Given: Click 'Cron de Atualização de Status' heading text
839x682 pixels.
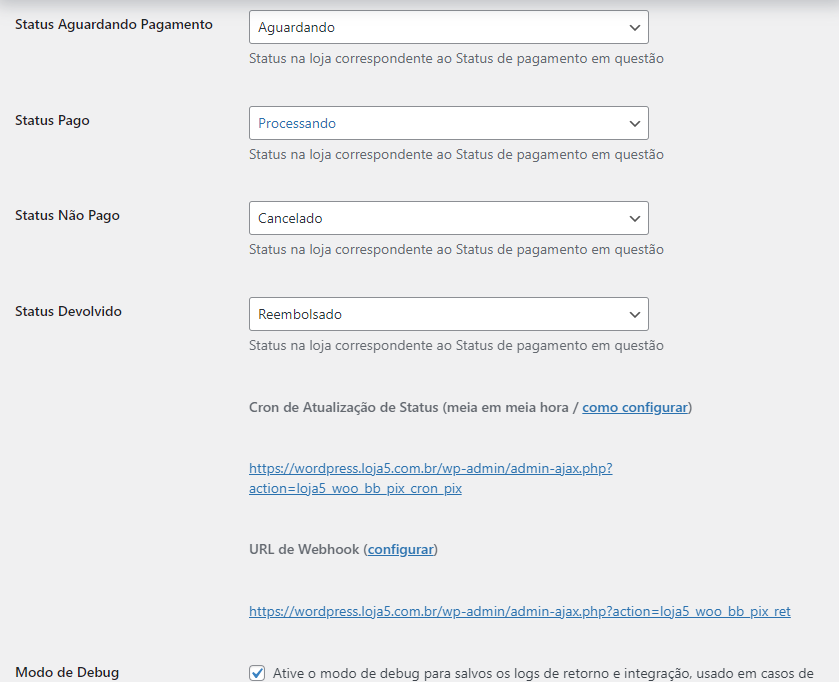Looking at the screenshot, I should pyautogui.click(x=344, y=408).
